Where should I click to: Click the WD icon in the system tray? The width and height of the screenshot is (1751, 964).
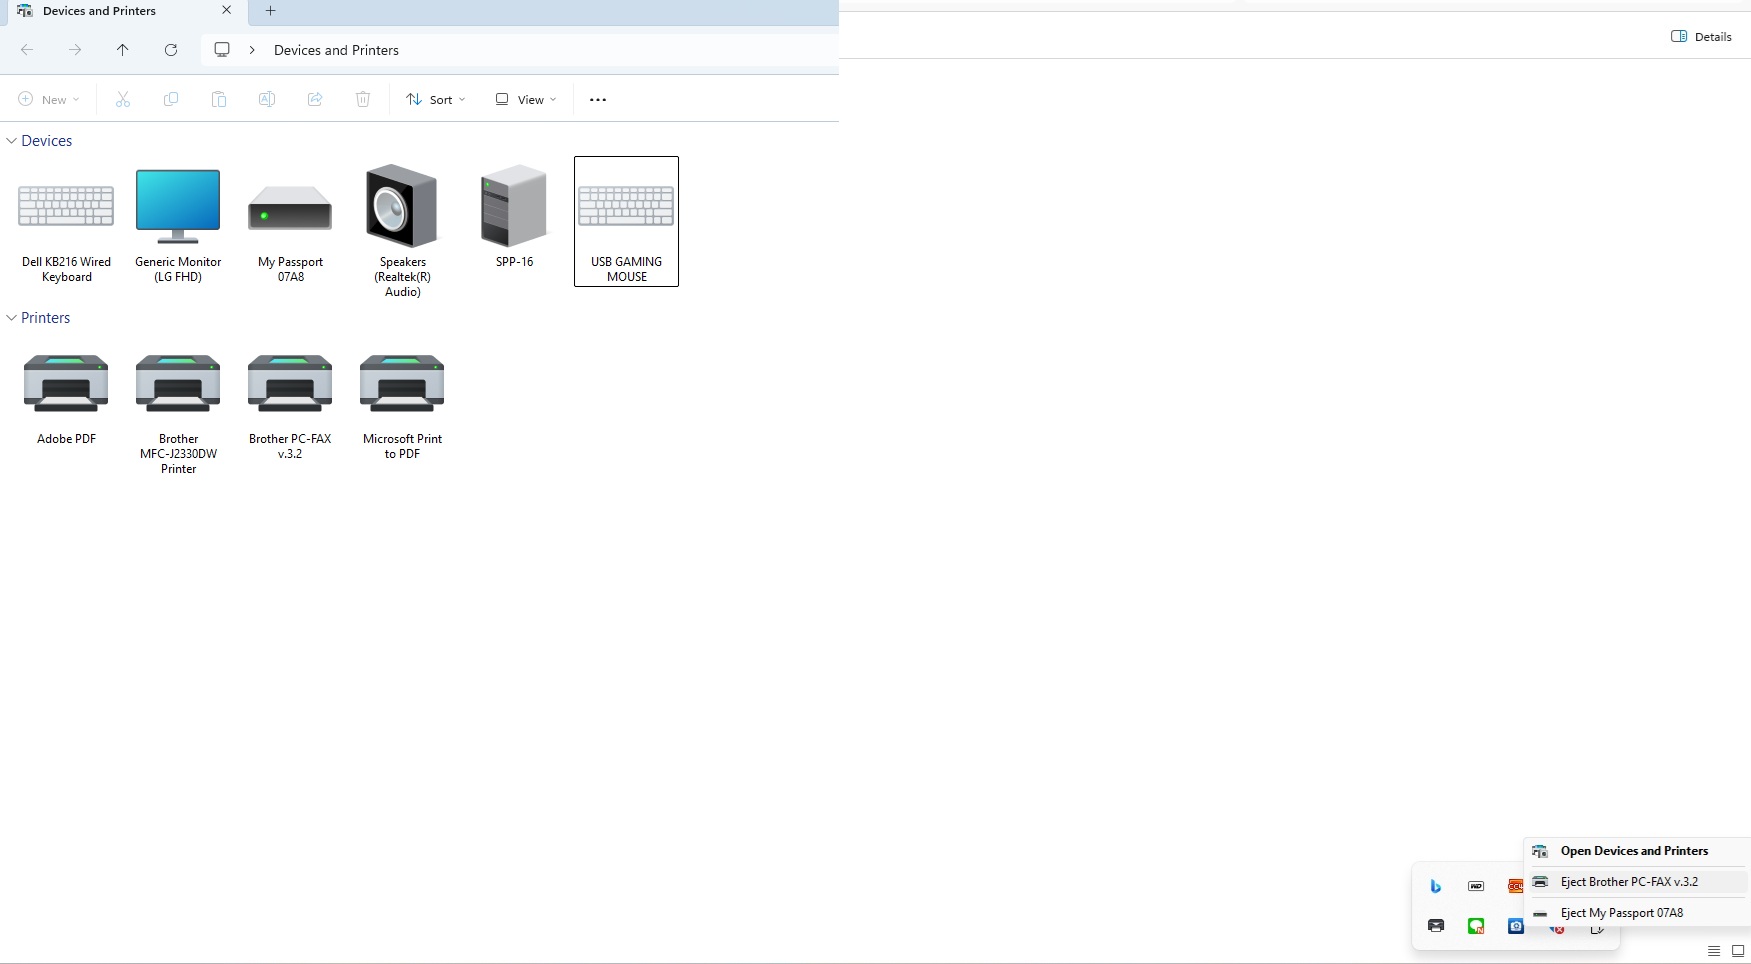[x=1476, y=886]
